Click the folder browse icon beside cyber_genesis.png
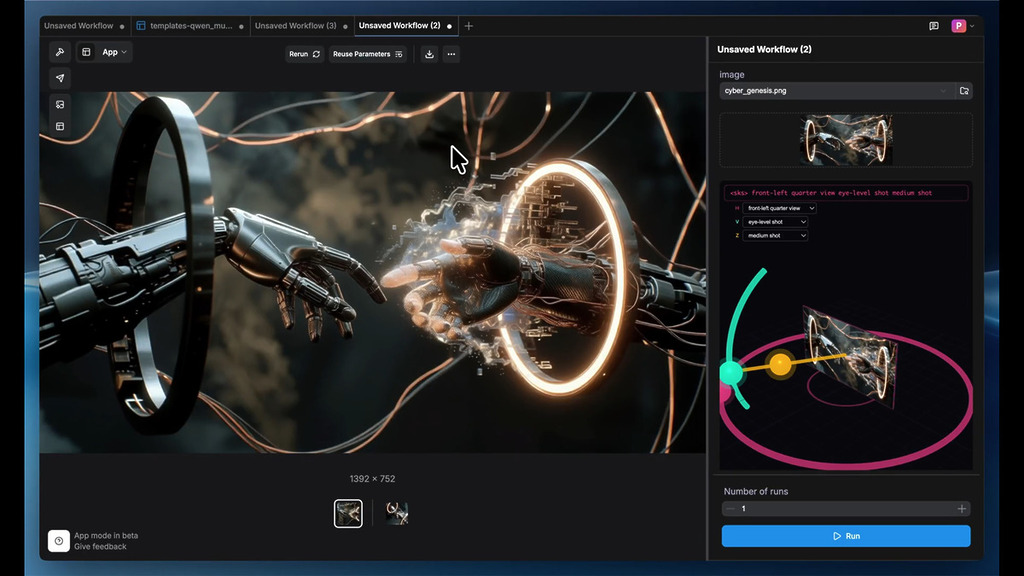 click(964, 91)
